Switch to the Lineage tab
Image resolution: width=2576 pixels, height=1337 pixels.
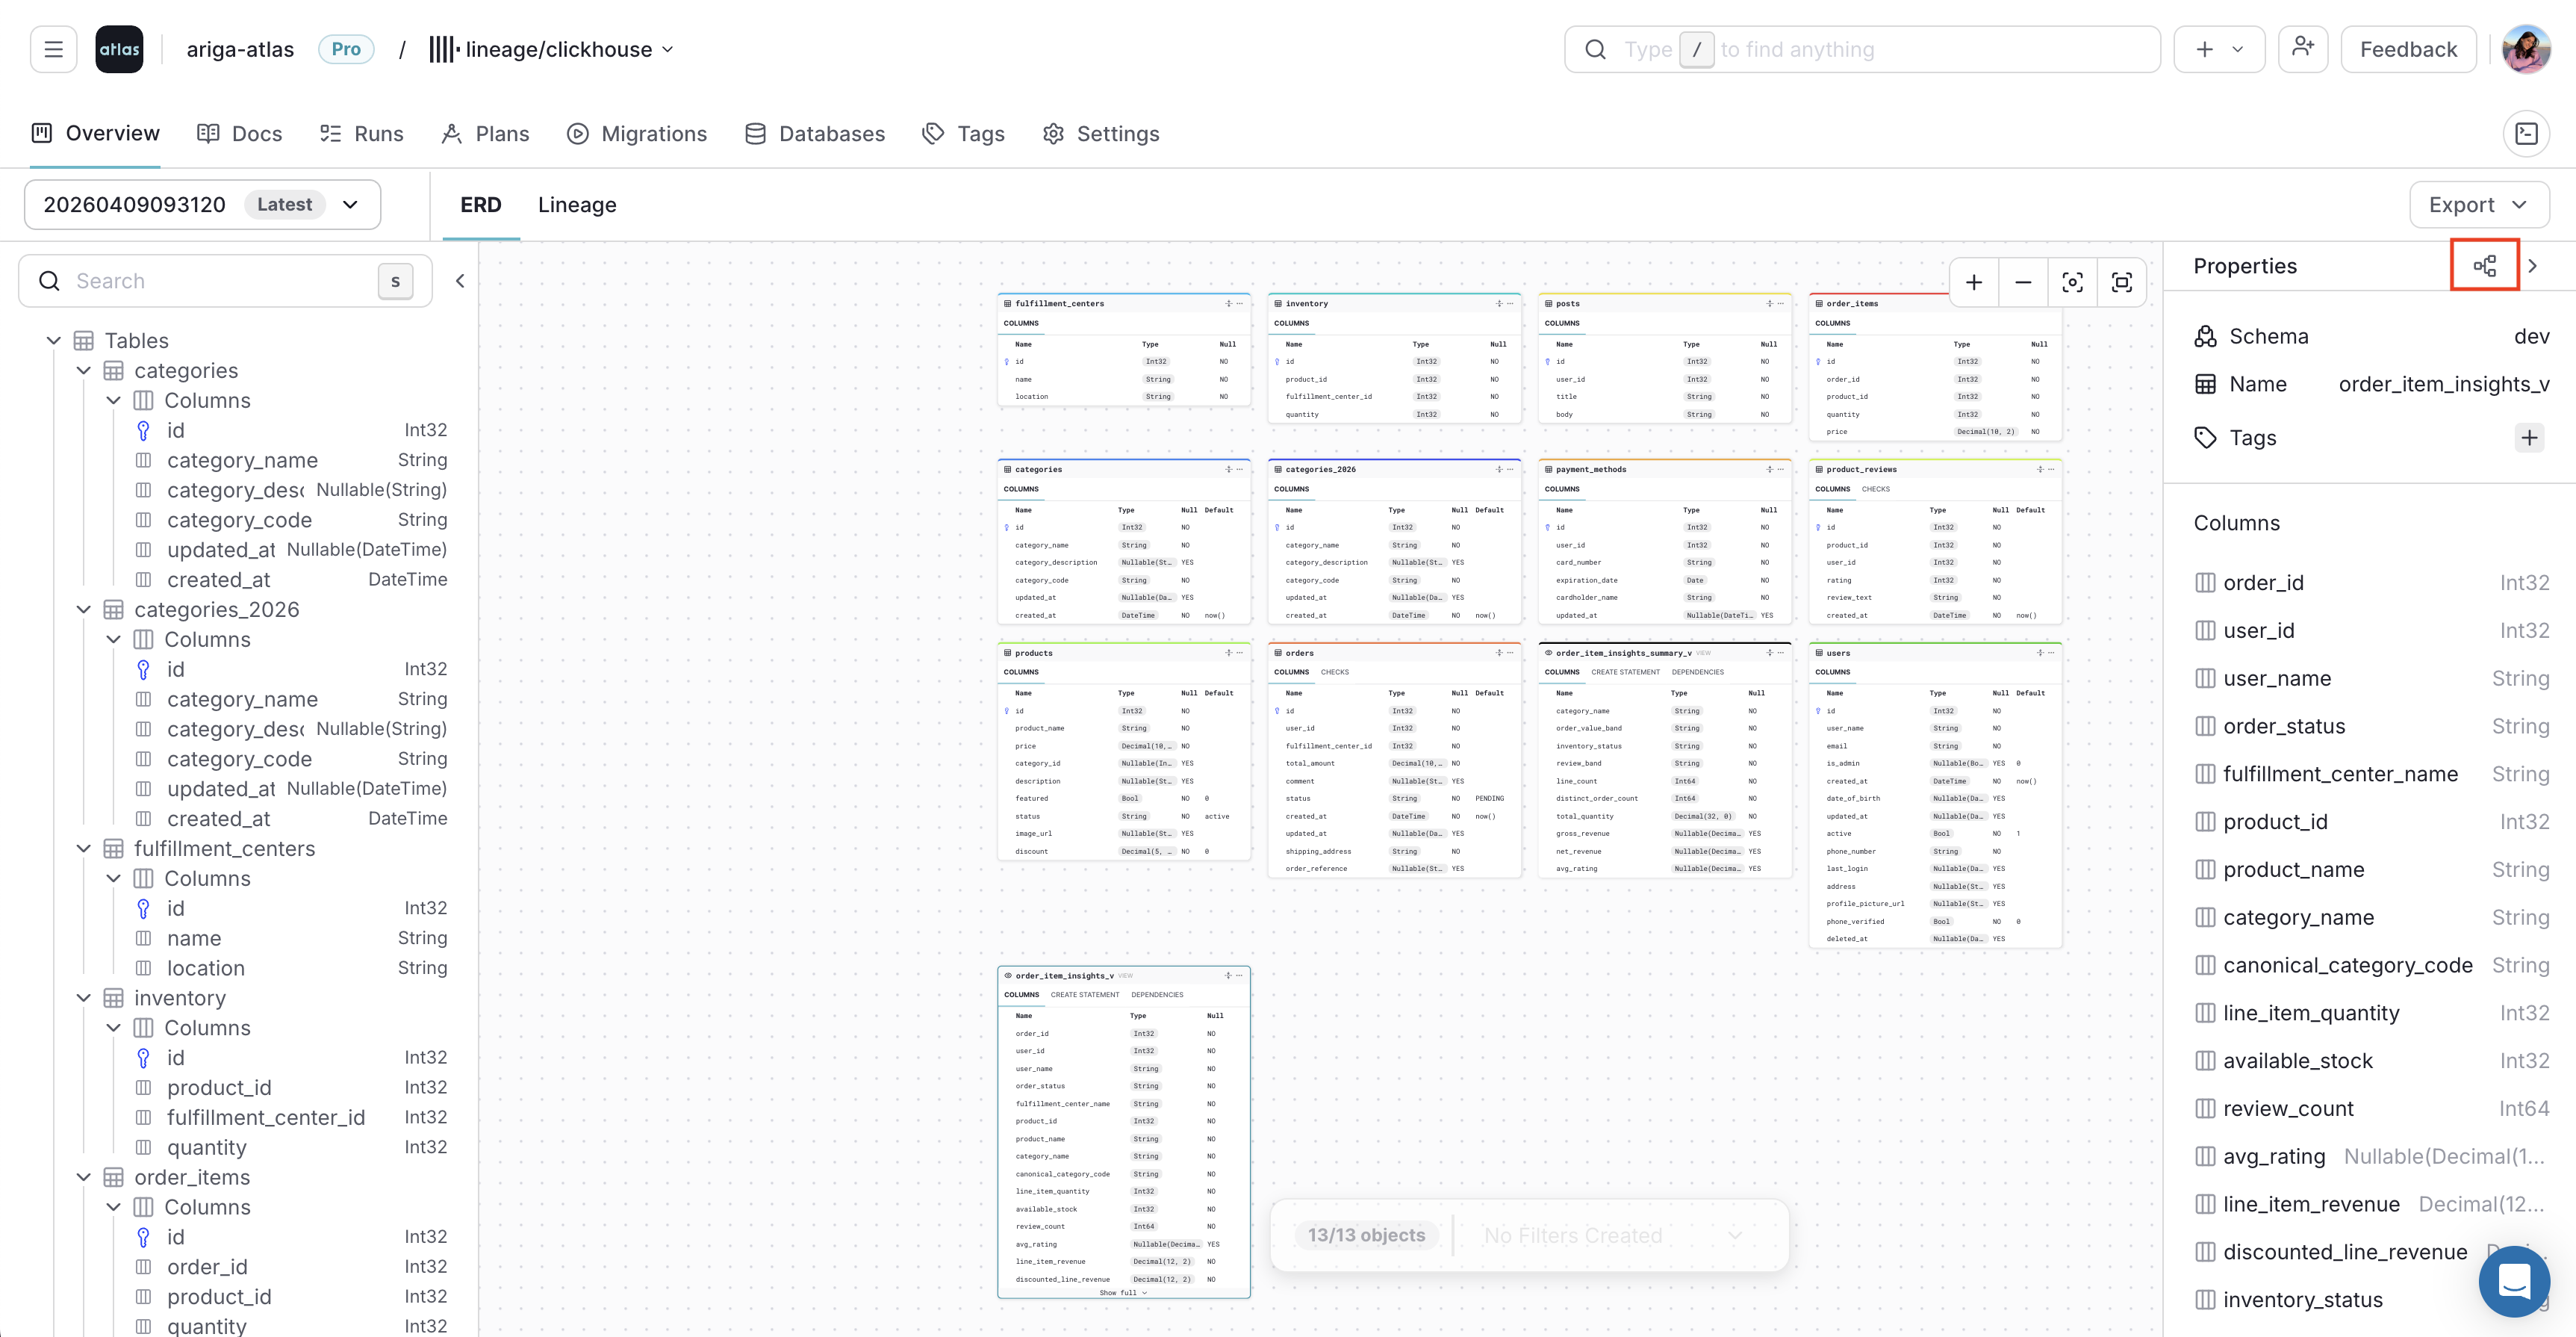click(577, 204)
